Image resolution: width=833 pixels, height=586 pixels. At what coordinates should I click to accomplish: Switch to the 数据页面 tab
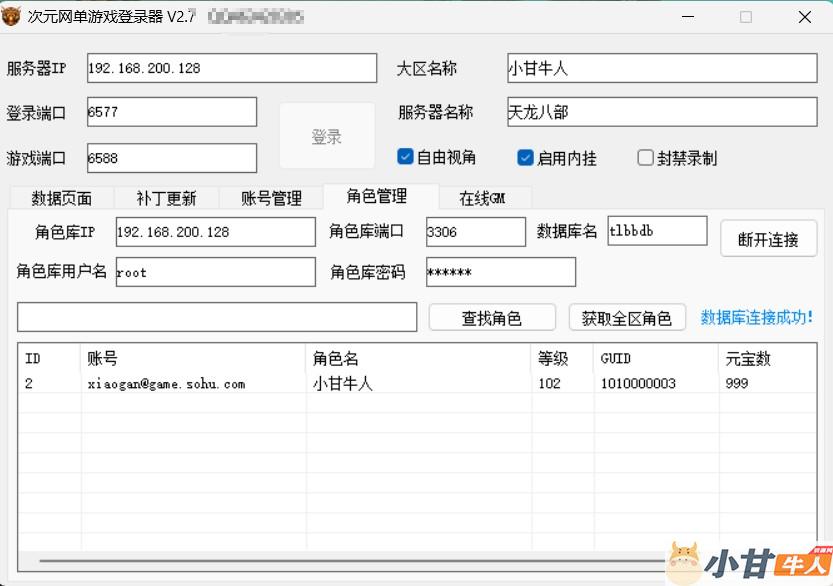[62, 198]
